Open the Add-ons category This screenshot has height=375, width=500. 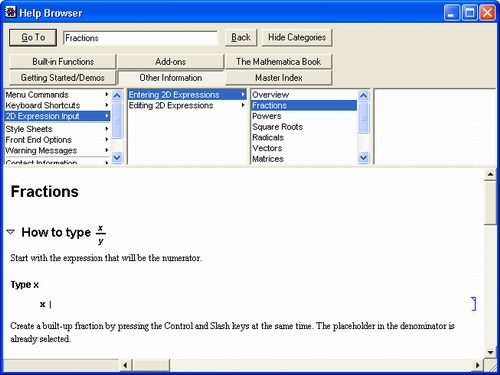click(170, 62)
